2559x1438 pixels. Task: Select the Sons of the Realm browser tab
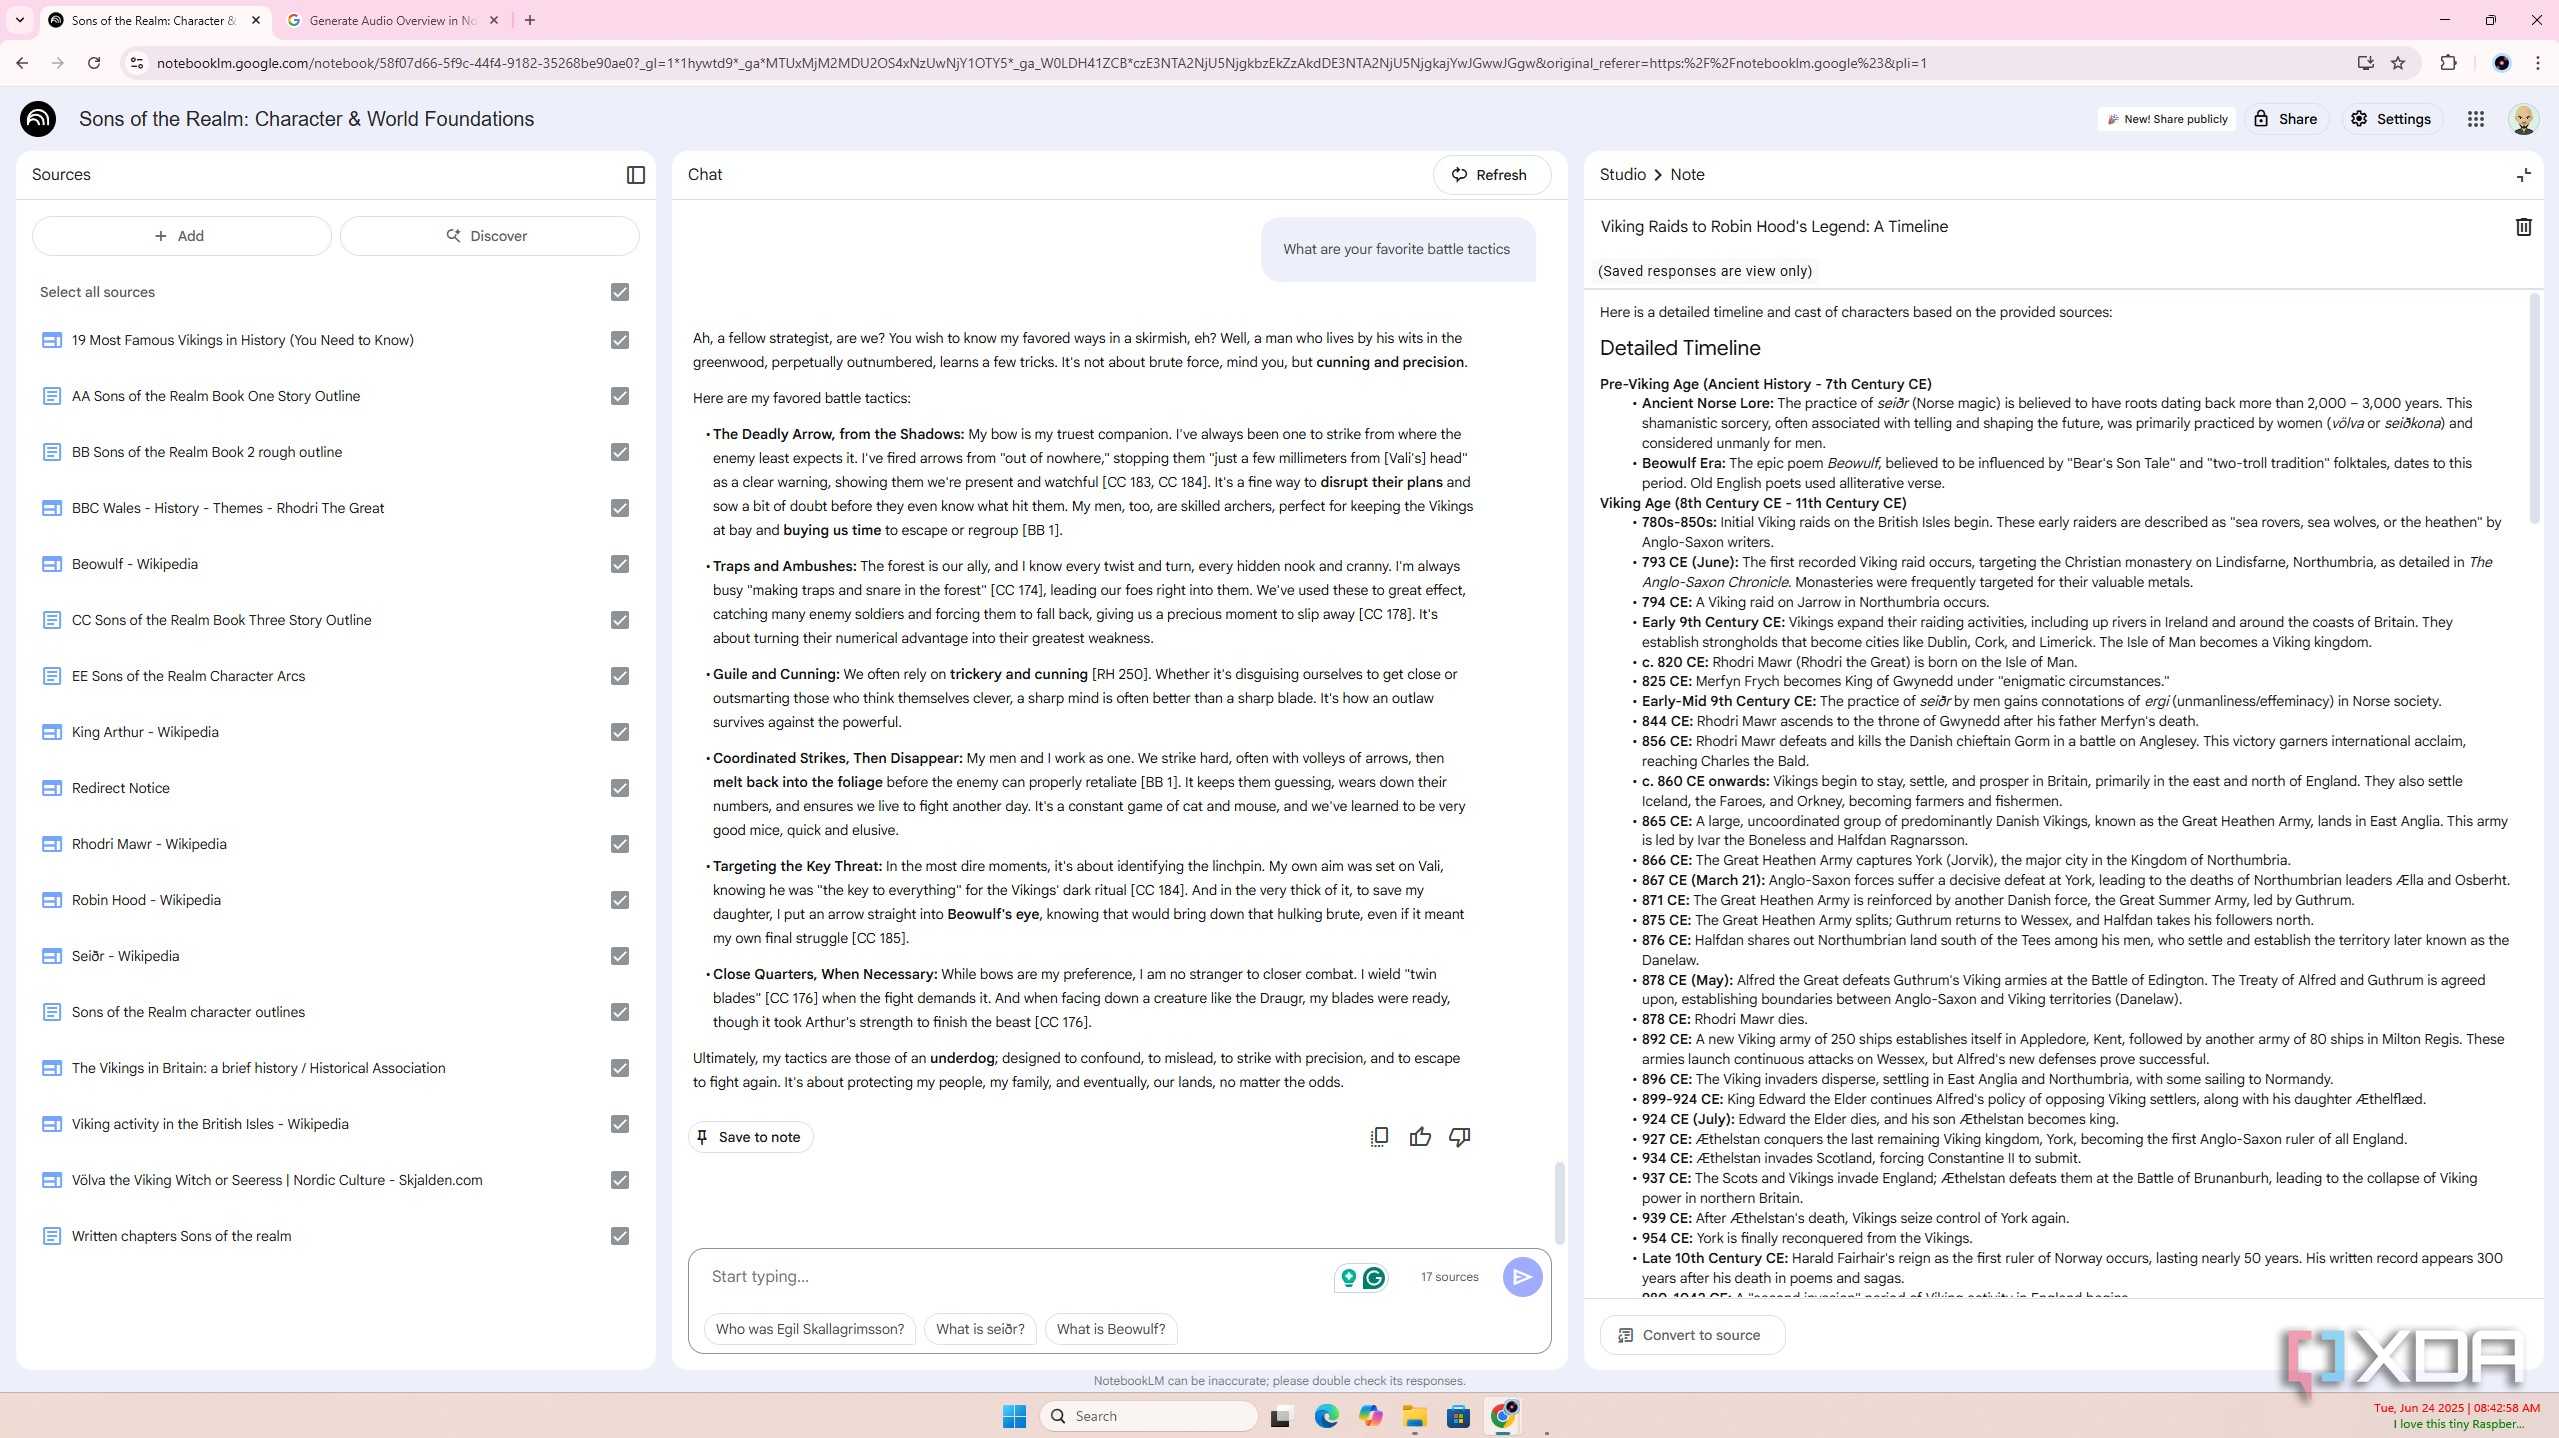(154, 20)
